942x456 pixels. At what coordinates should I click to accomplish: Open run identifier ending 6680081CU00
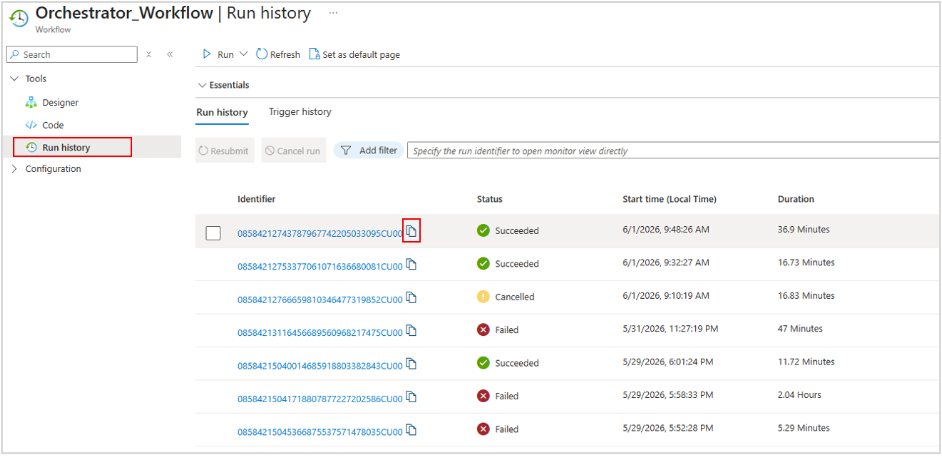320,267
